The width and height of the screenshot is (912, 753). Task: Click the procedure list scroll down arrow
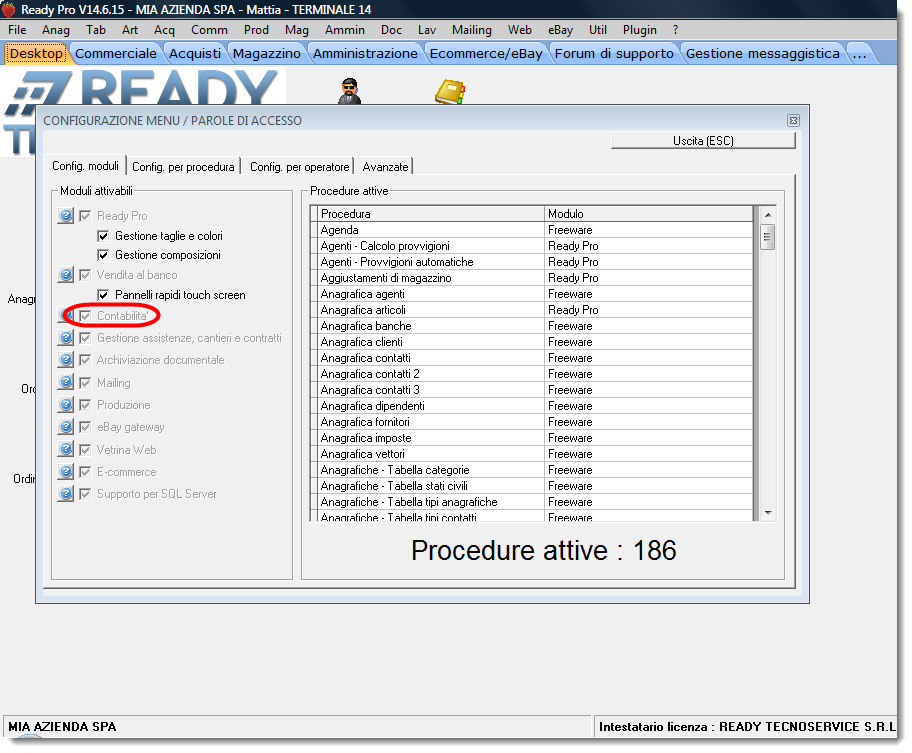768,512
